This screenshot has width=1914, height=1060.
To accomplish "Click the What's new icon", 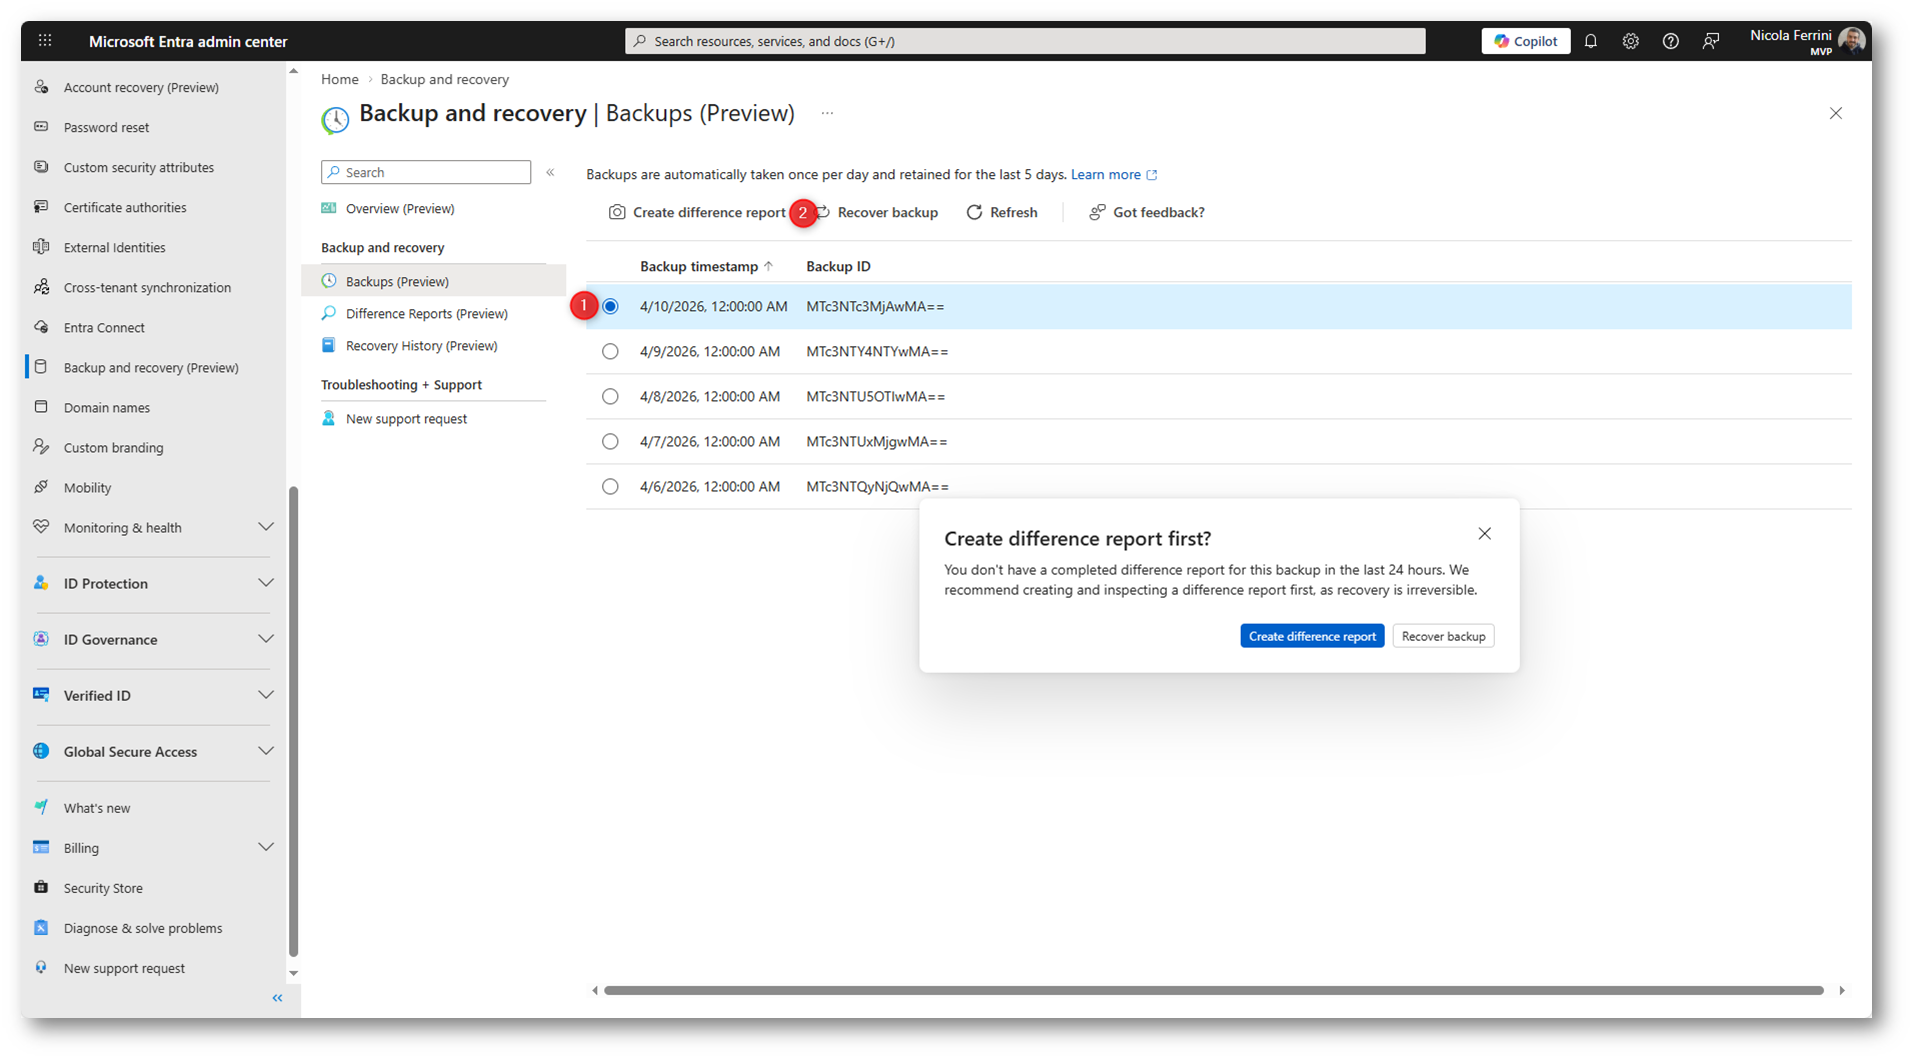I will pyautogui.click(x=41, y=807).
